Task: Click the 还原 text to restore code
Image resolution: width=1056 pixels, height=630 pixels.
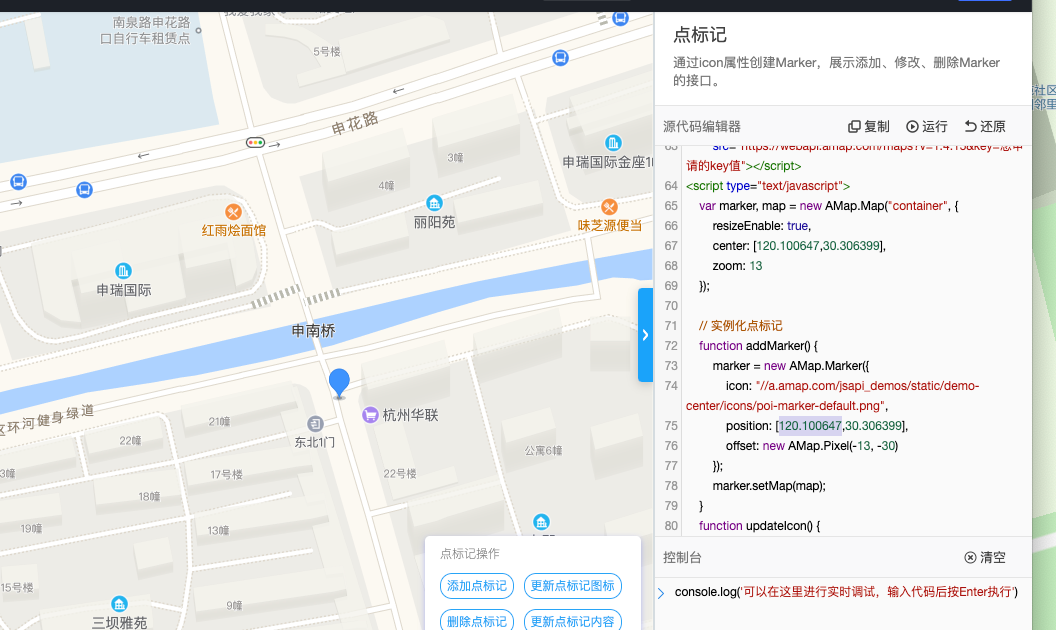Action: [993, 127]
